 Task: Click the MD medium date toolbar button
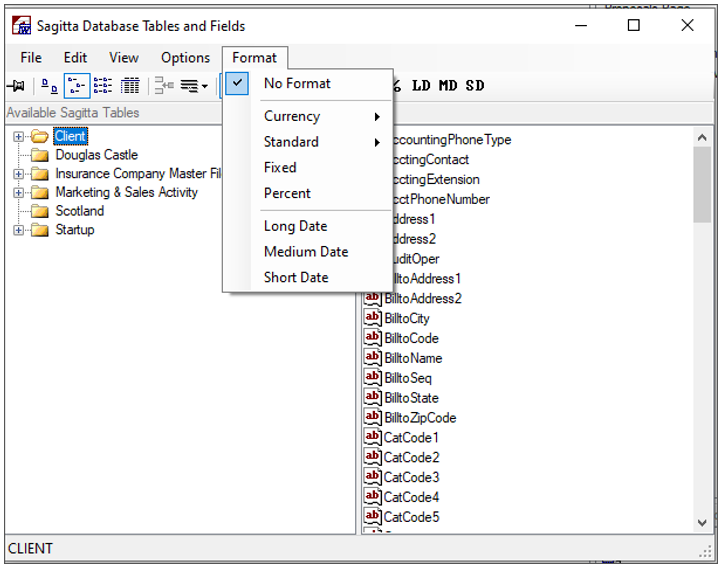(448, 86)
